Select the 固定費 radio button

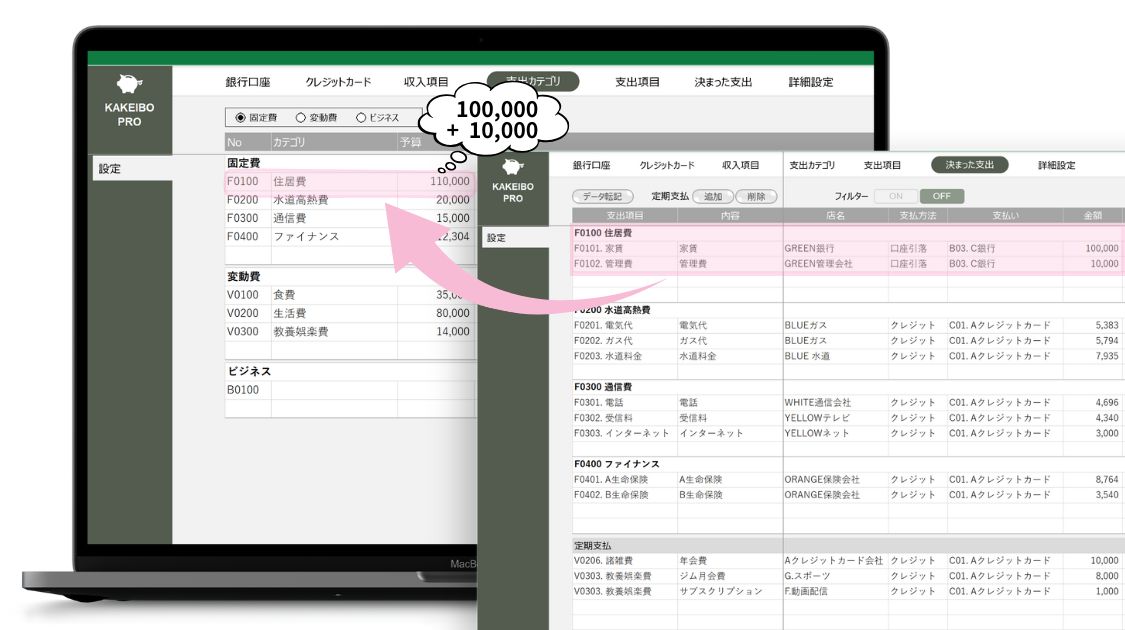click(x=240, y=118)
